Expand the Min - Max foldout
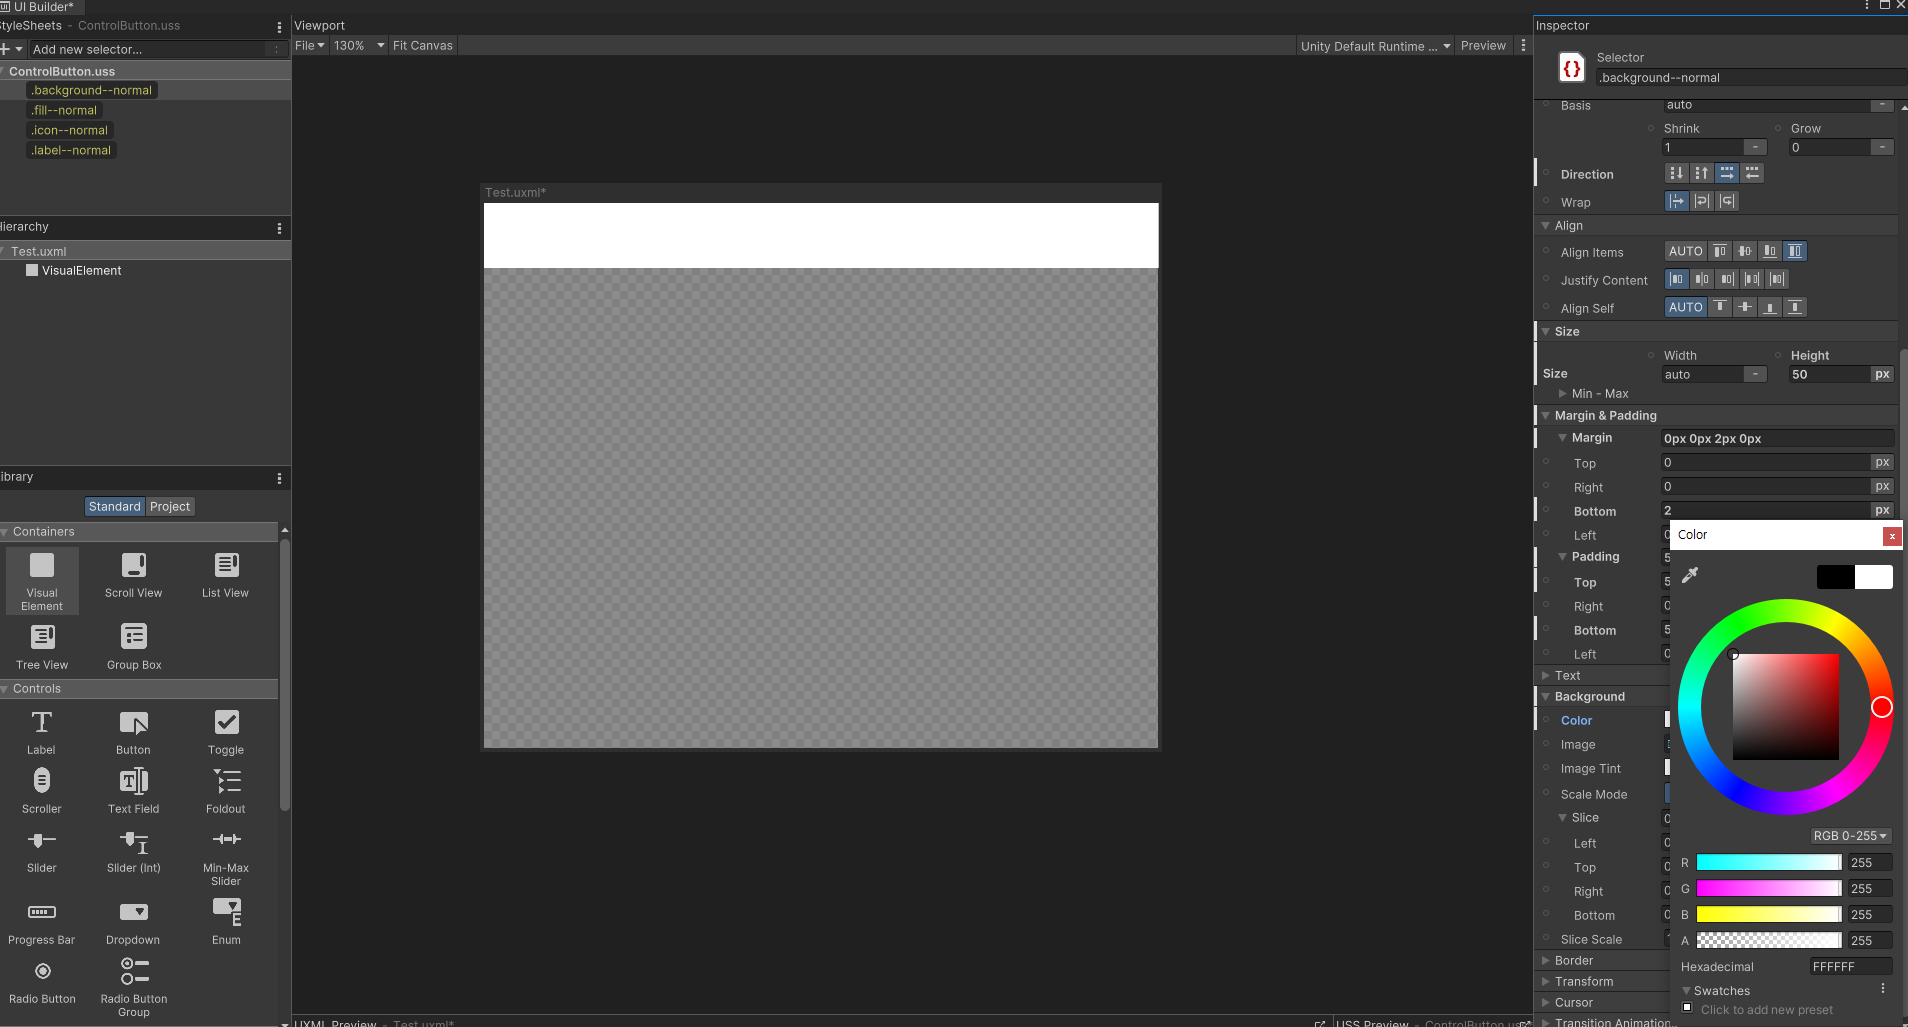Screen dimensions: 1908x1027 [x=1563, y=394]
